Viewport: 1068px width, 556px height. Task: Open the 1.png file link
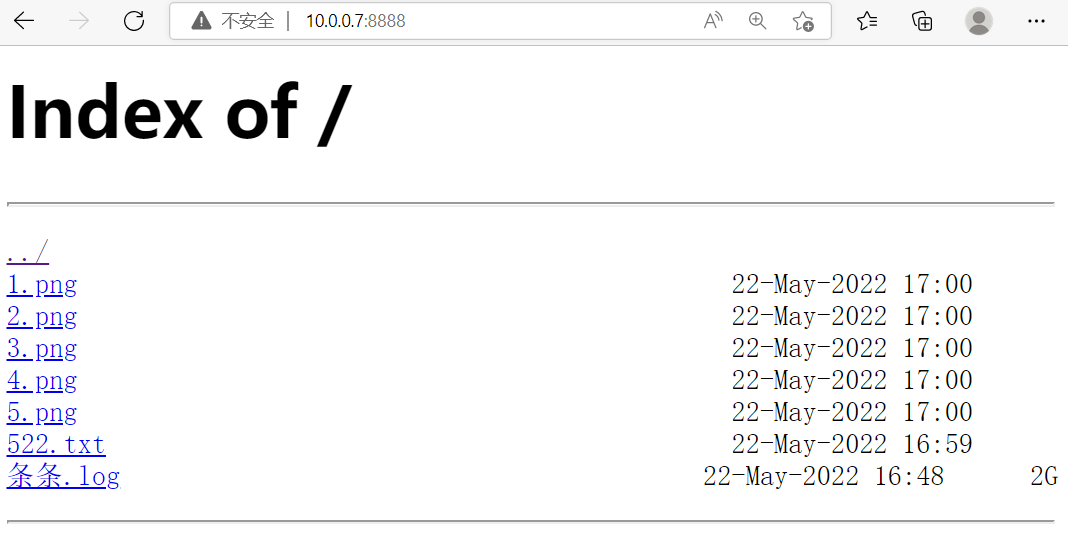tap(41, 285)
